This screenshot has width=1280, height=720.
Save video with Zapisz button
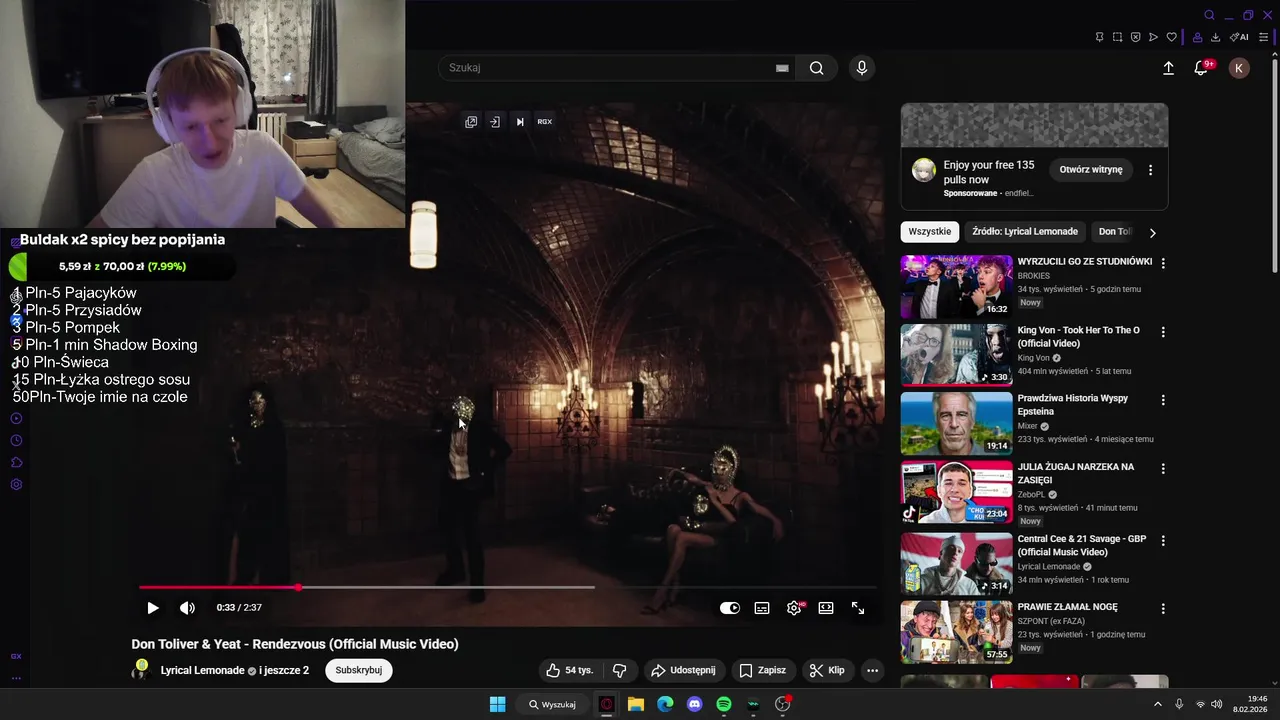[762, 670]
